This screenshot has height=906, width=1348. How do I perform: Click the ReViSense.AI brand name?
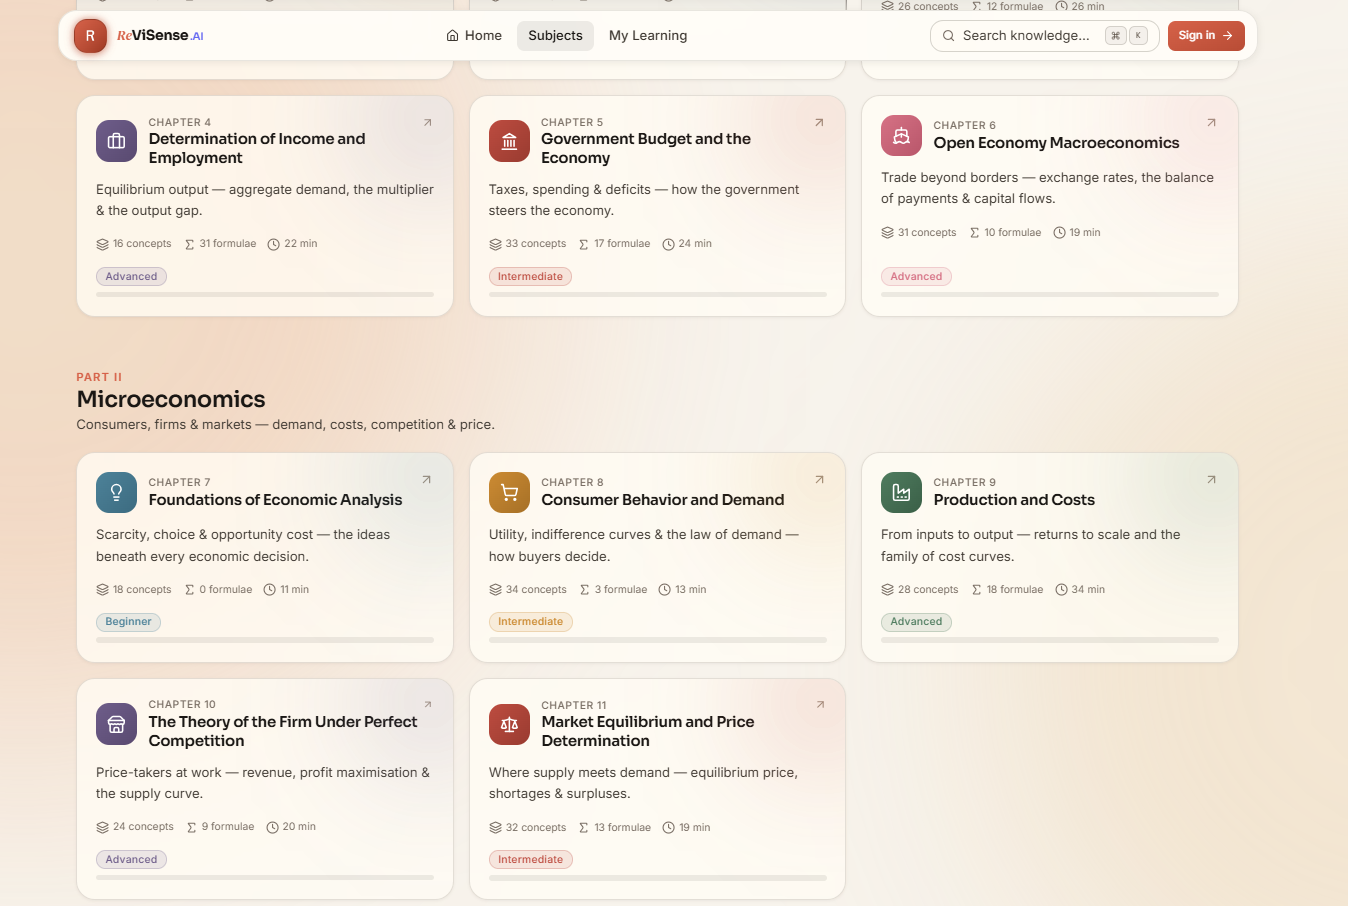(160, 36)
